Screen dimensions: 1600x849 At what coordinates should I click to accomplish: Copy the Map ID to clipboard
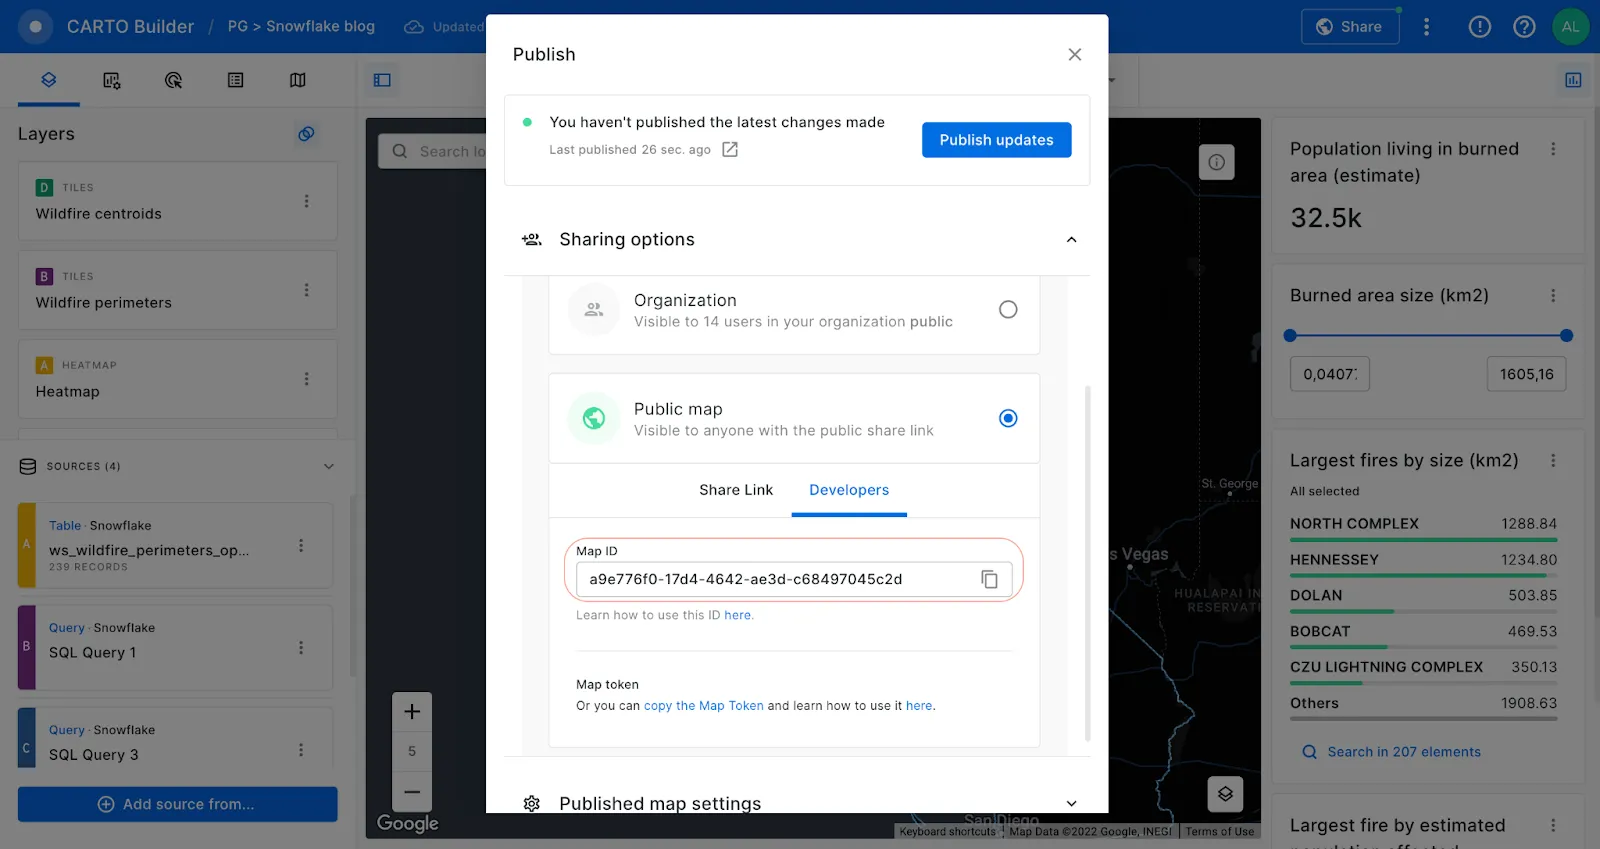coord(989,579)
